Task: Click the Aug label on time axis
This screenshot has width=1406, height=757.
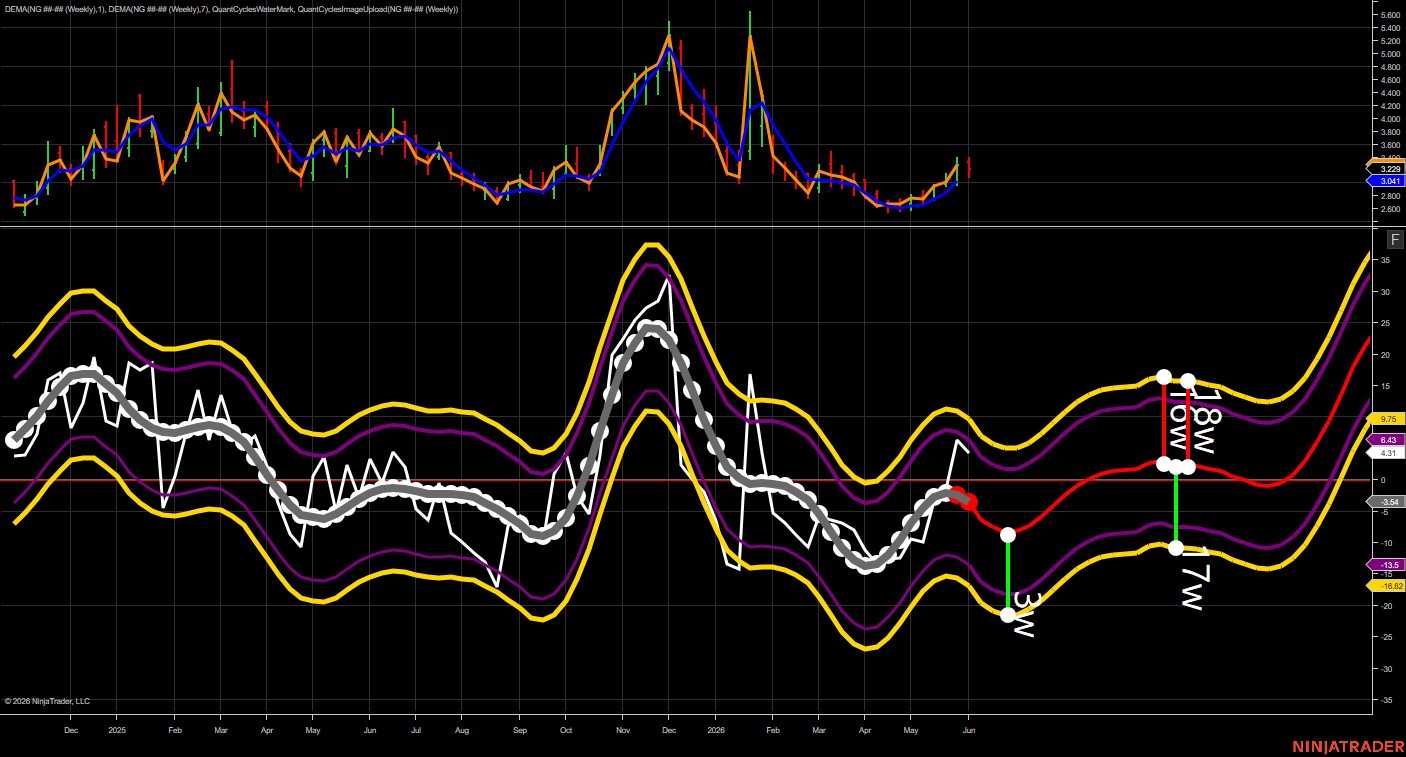Action: 461,731
